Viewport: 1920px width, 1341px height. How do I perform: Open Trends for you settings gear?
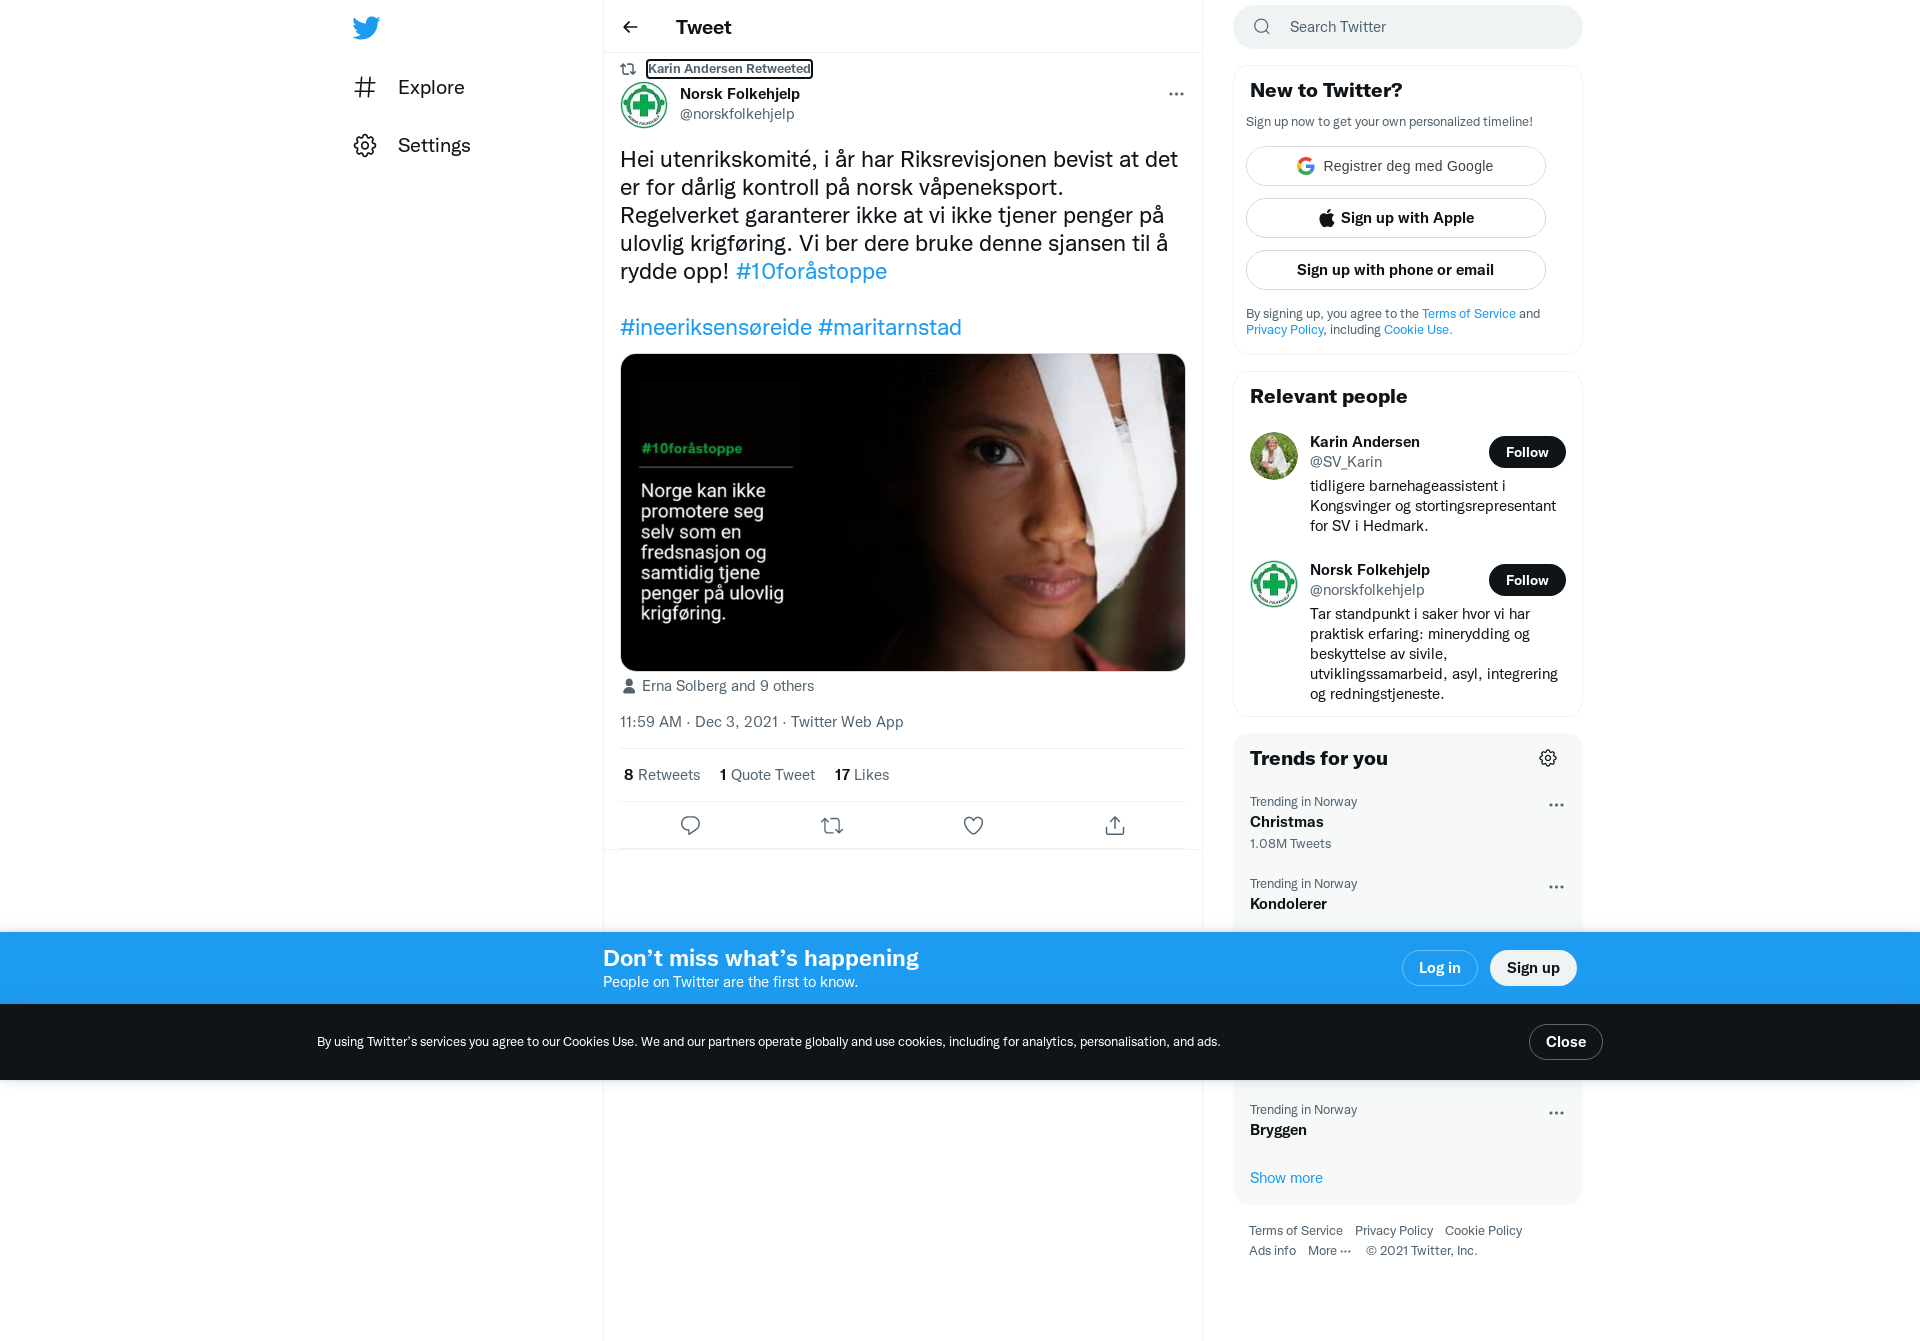[1548, 758]
